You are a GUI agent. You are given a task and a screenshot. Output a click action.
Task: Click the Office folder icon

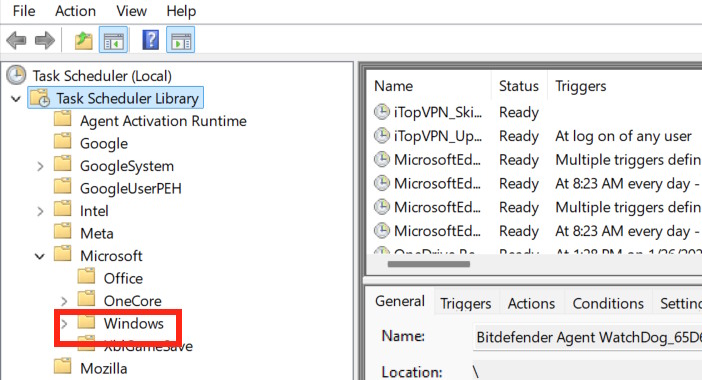[x=86, y=277]
